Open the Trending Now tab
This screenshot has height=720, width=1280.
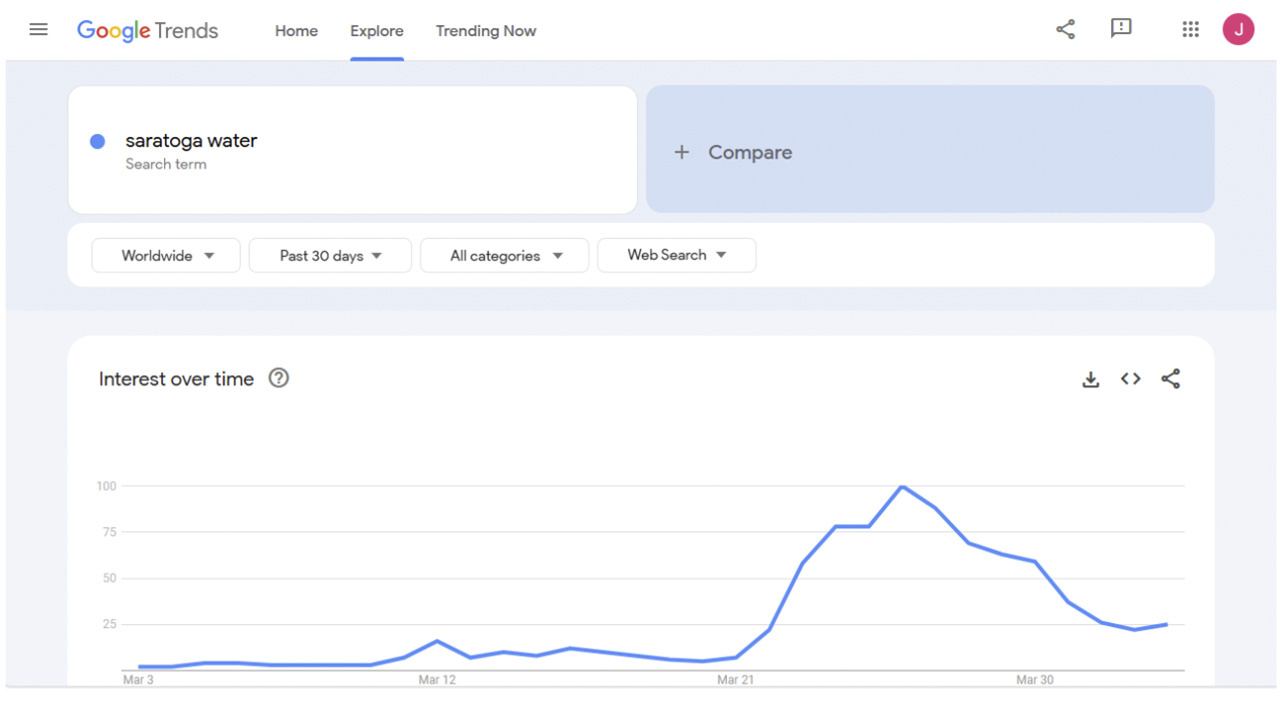[x=486, y=31]
